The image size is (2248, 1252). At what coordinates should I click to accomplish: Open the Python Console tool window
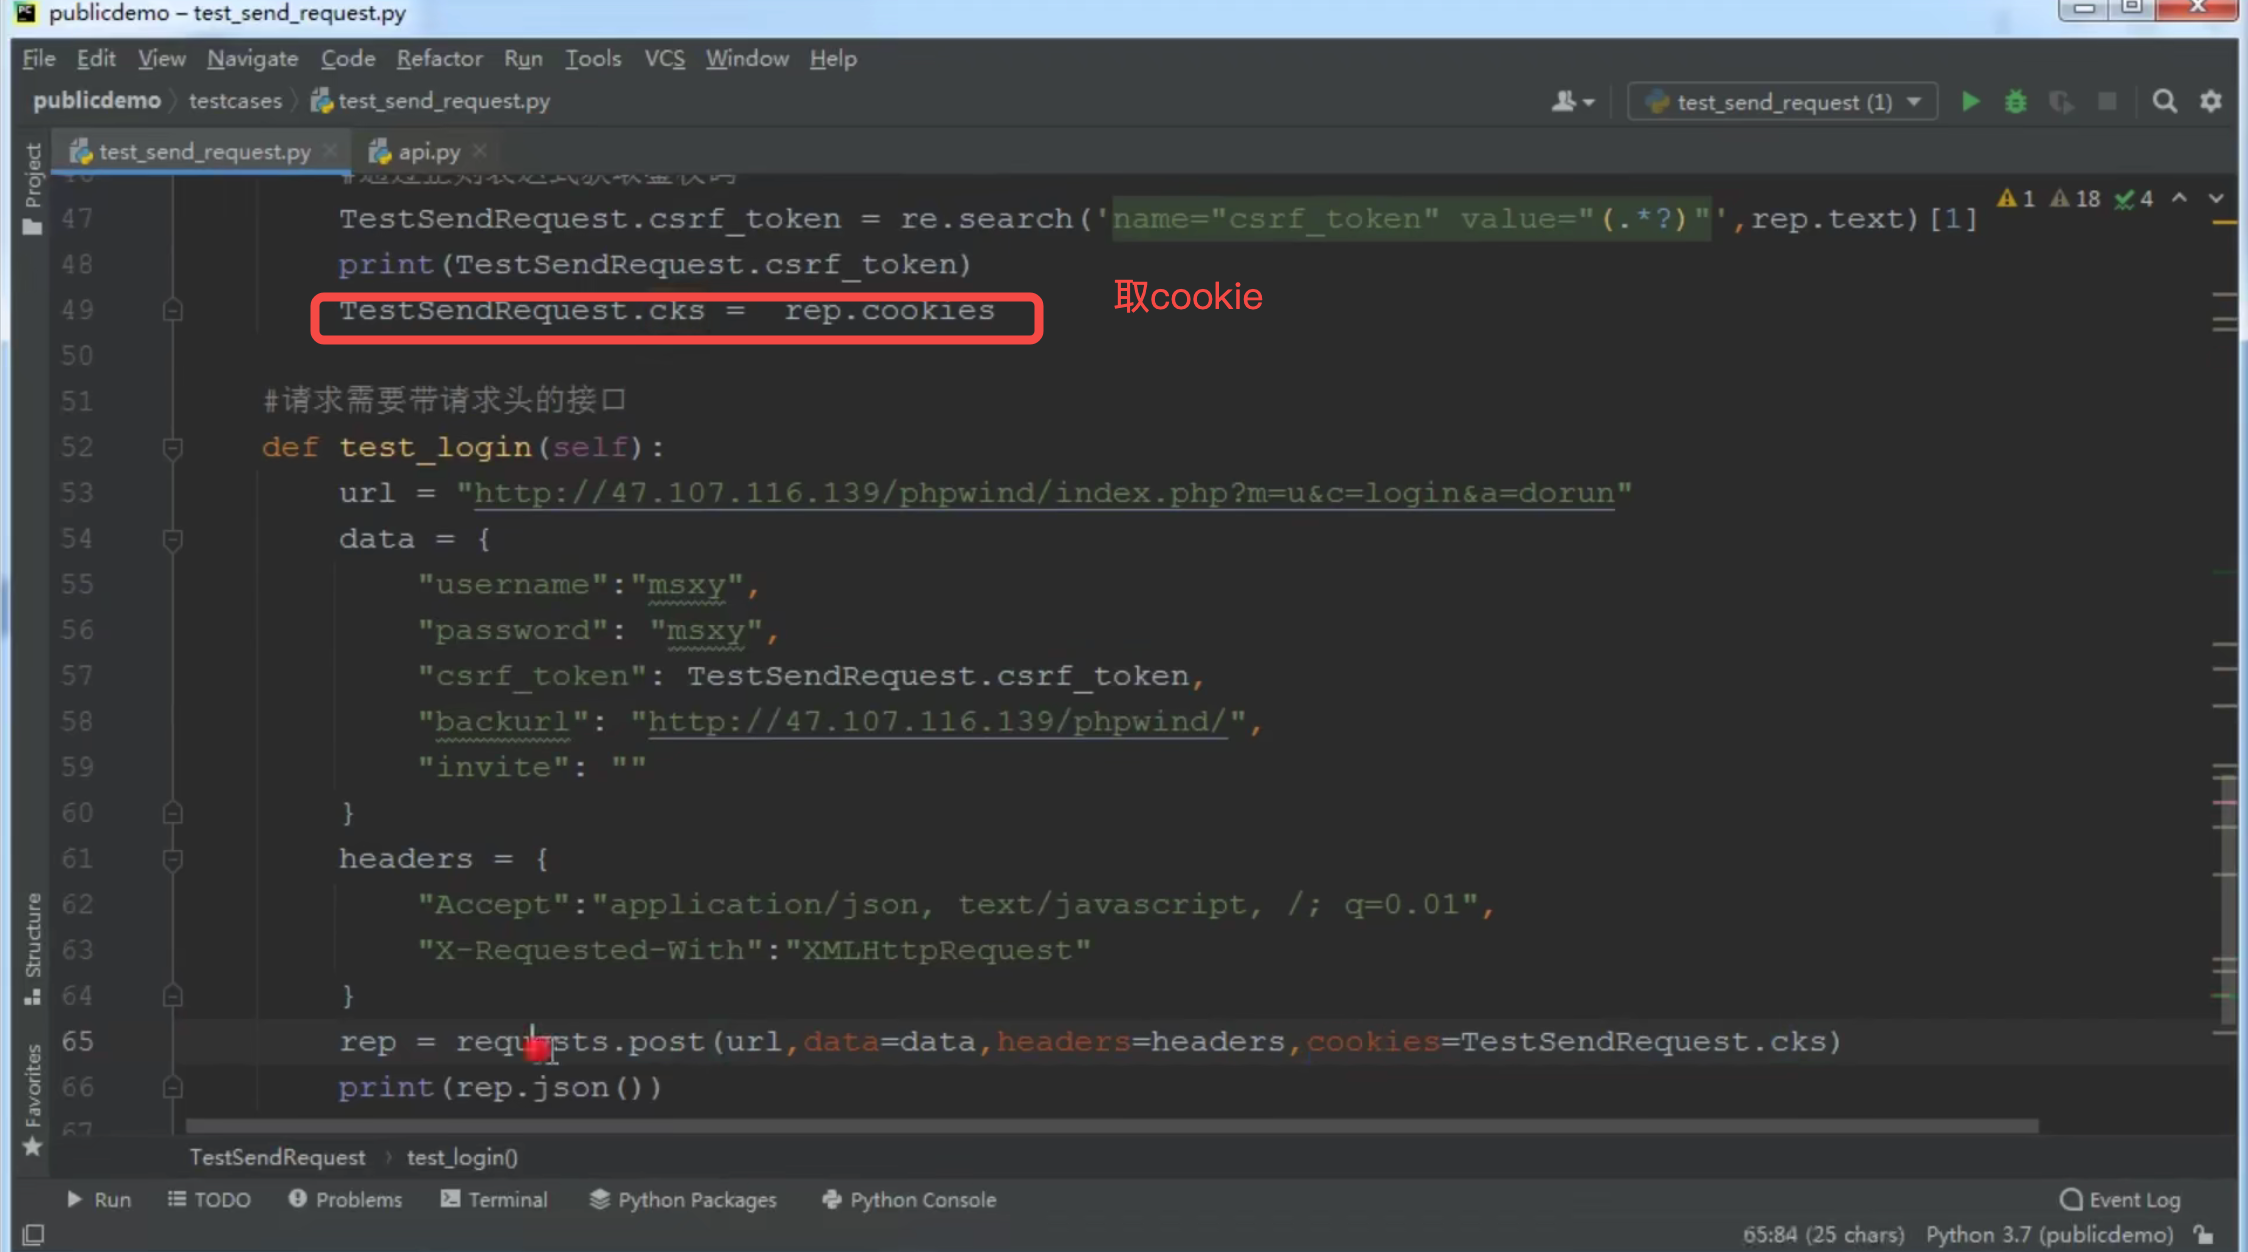click(x=909, y=1199)
